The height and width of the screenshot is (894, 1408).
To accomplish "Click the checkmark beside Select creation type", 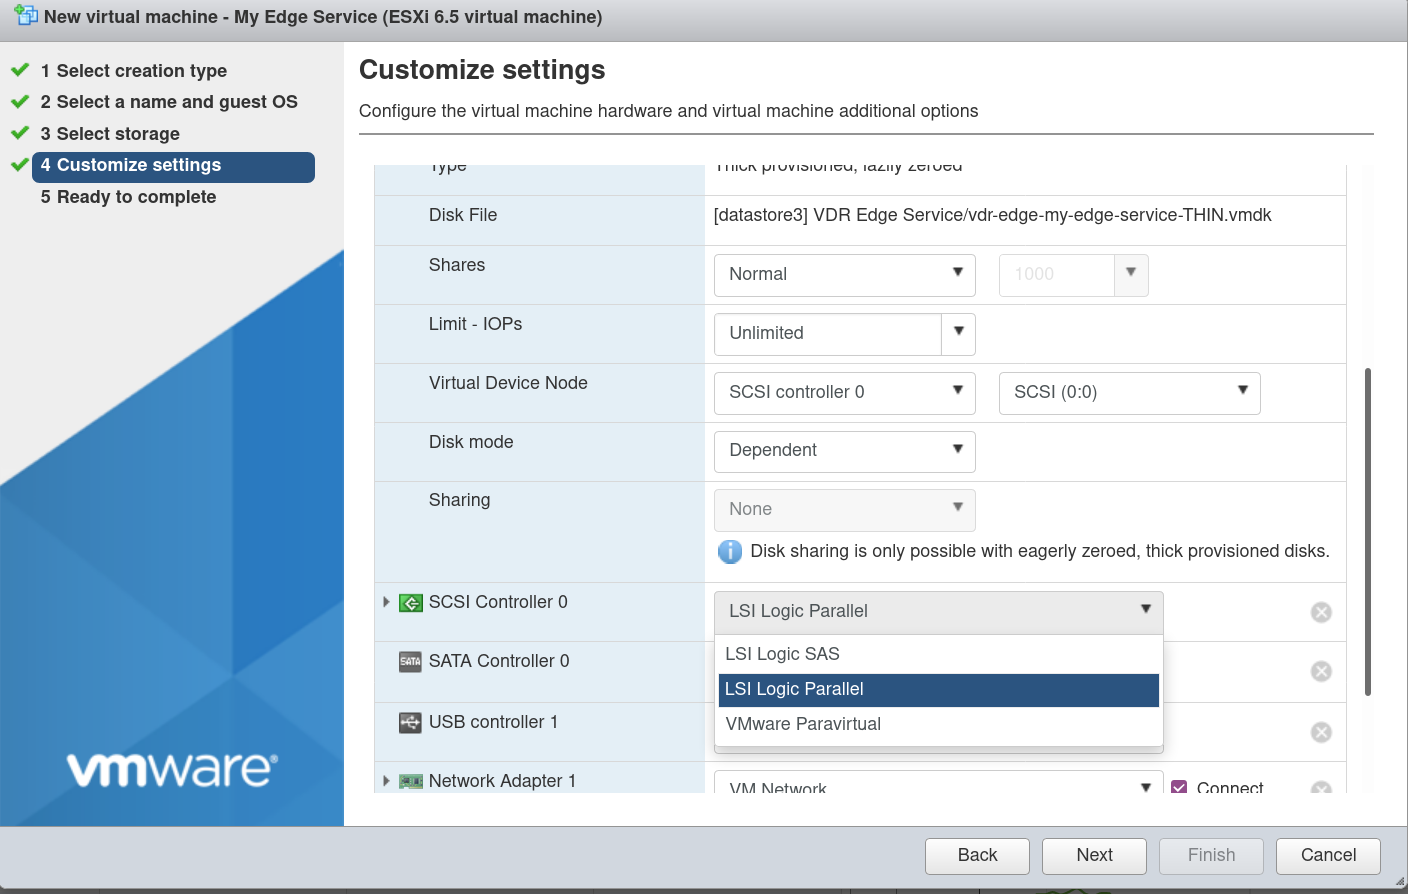I will (20, 70).
